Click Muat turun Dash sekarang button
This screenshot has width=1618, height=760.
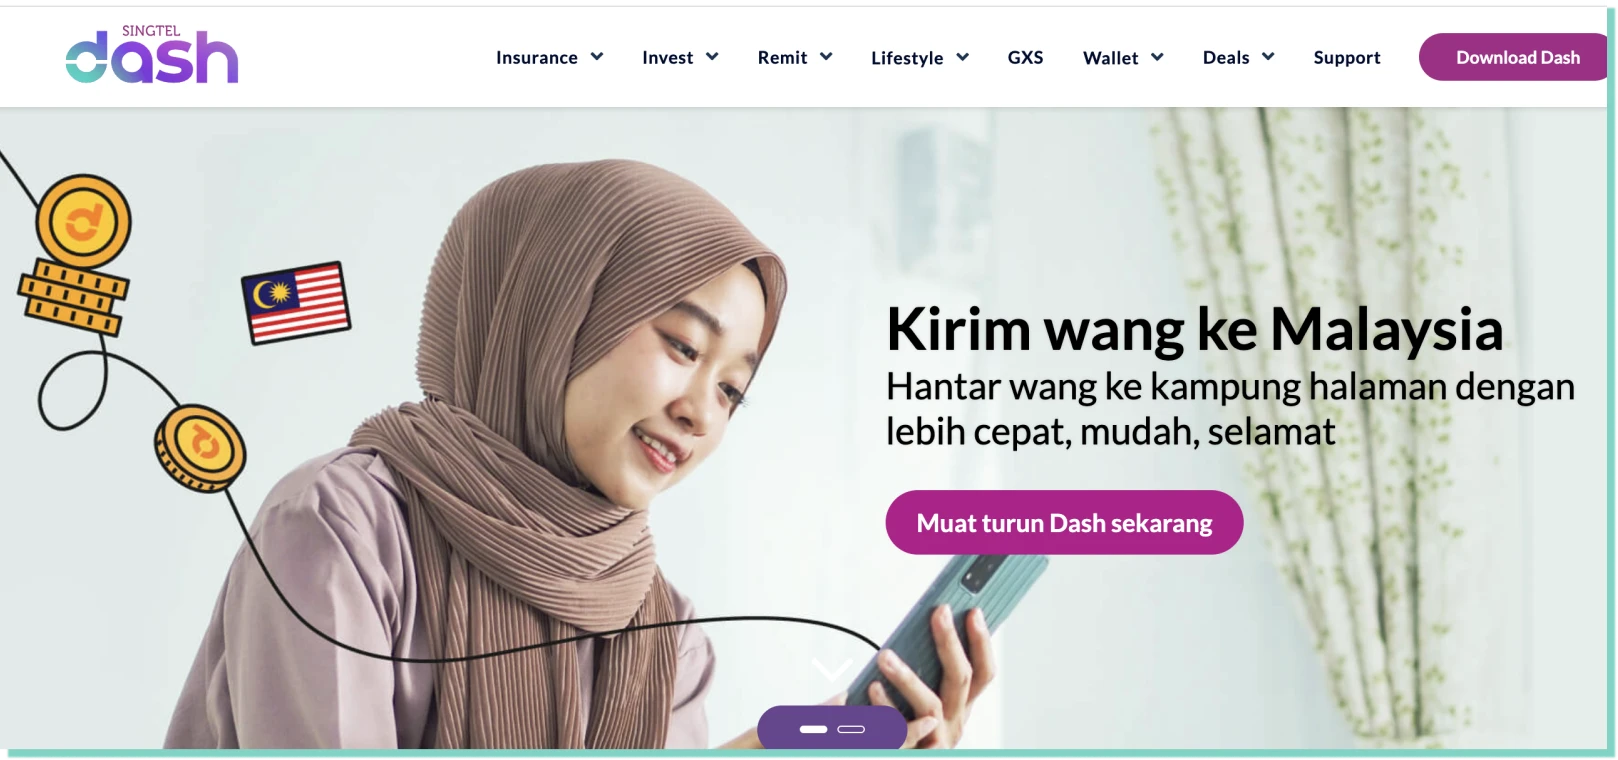point(1064,522)
